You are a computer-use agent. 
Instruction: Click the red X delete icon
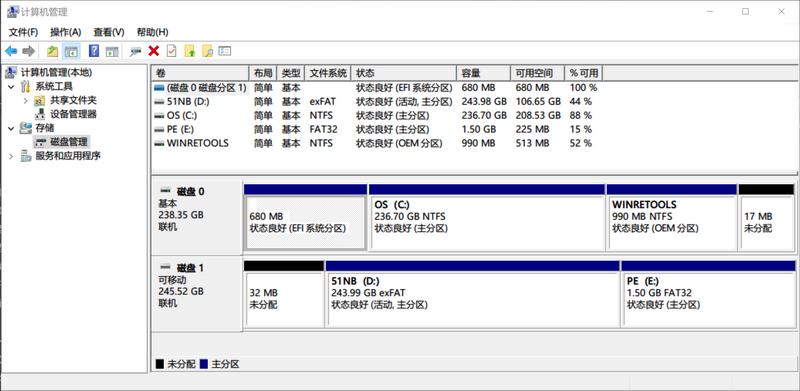154,51
